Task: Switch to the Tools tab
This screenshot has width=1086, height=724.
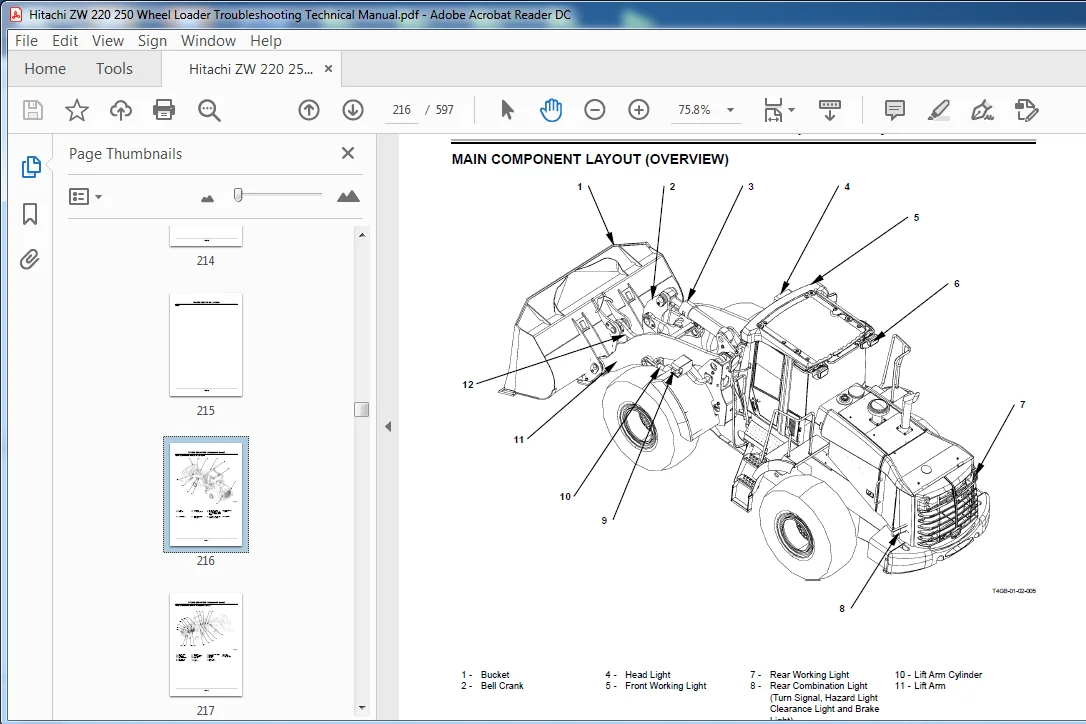Action: pos(114,69)
